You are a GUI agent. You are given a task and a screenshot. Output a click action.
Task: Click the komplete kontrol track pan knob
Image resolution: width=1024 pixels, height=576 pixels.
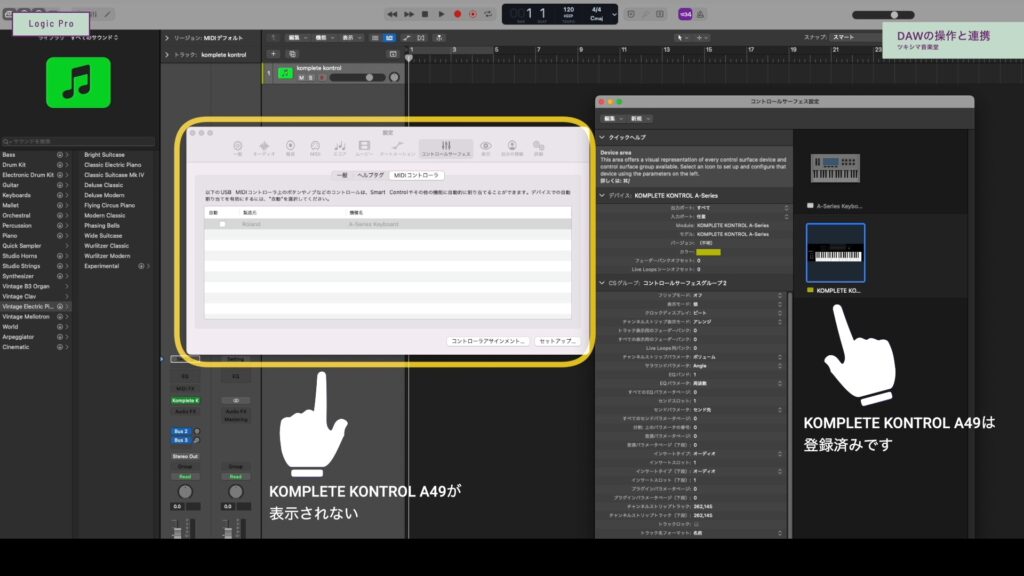click(x=394, y=77)
